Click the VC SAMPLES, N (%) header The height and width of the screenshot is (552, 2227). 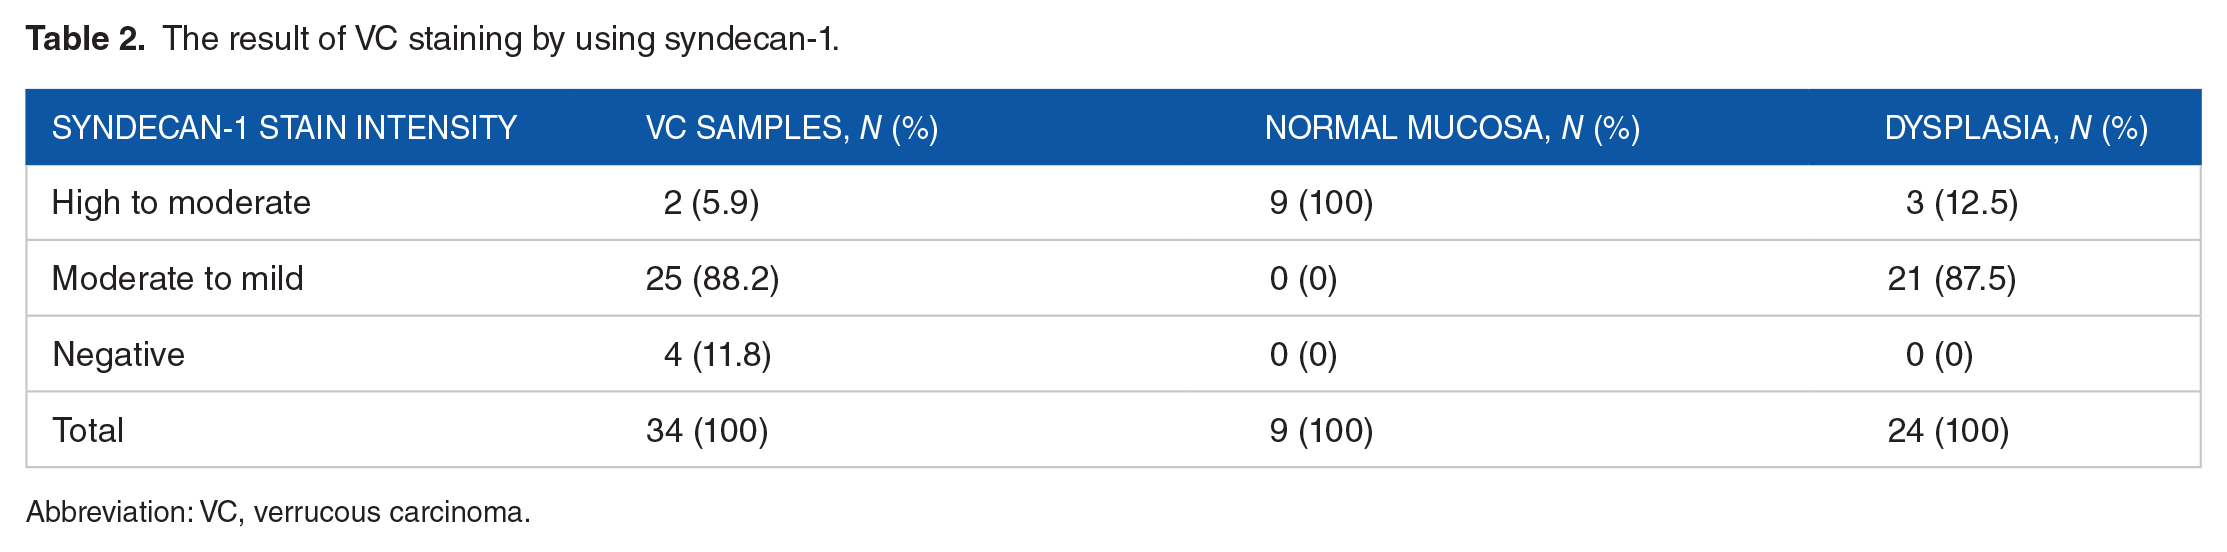[791, 128]
